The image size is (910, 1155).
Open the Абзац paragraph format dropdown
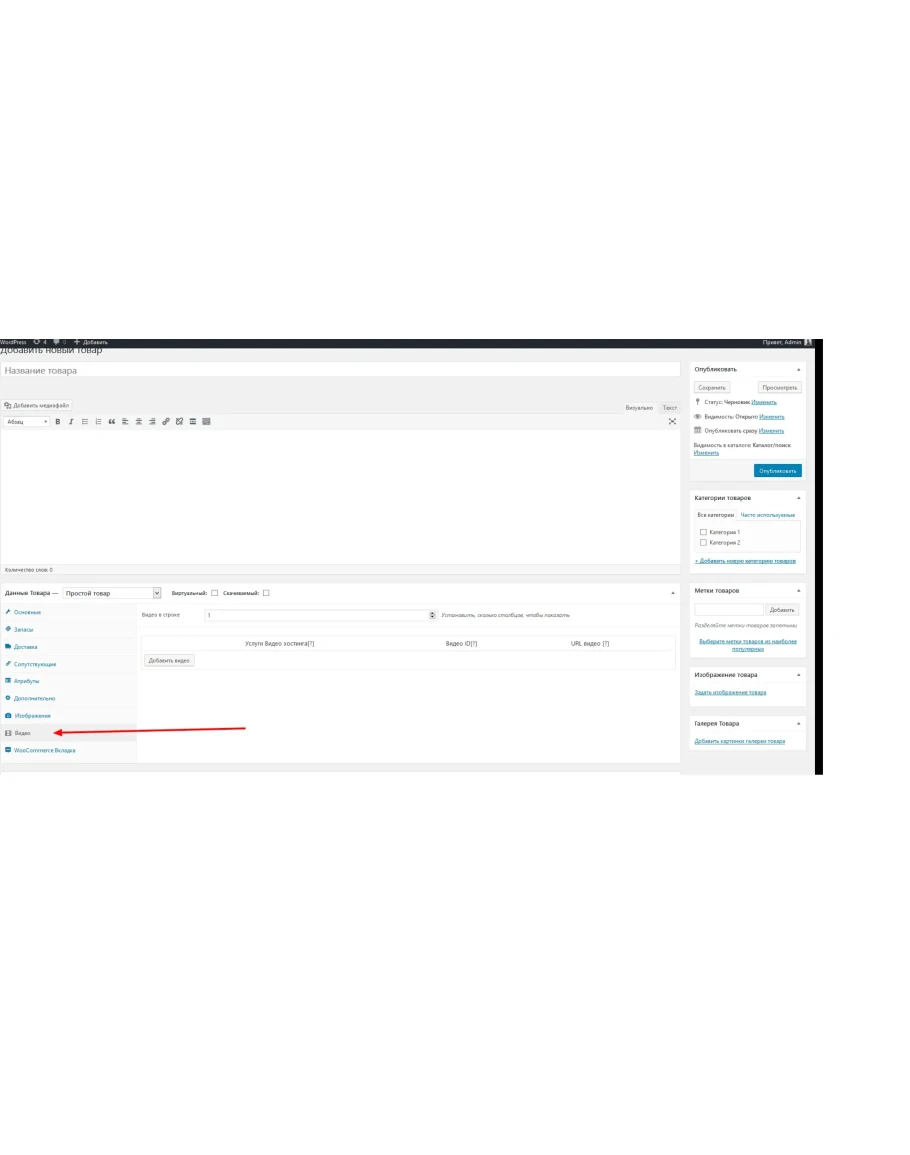pyautogui.click(x=27, y=422)
